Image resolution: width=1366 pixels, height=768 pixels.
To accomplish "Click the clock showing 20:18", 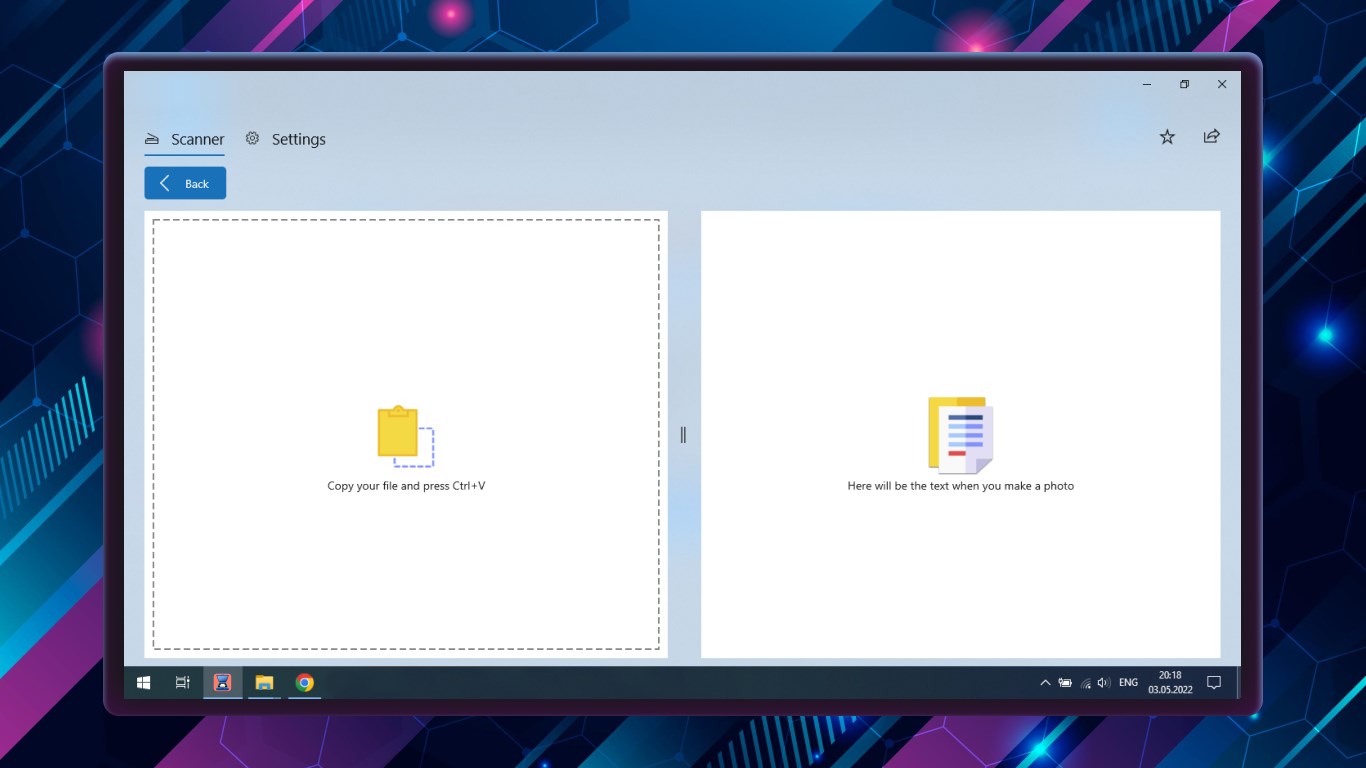I will click(x=1170, y=683).
